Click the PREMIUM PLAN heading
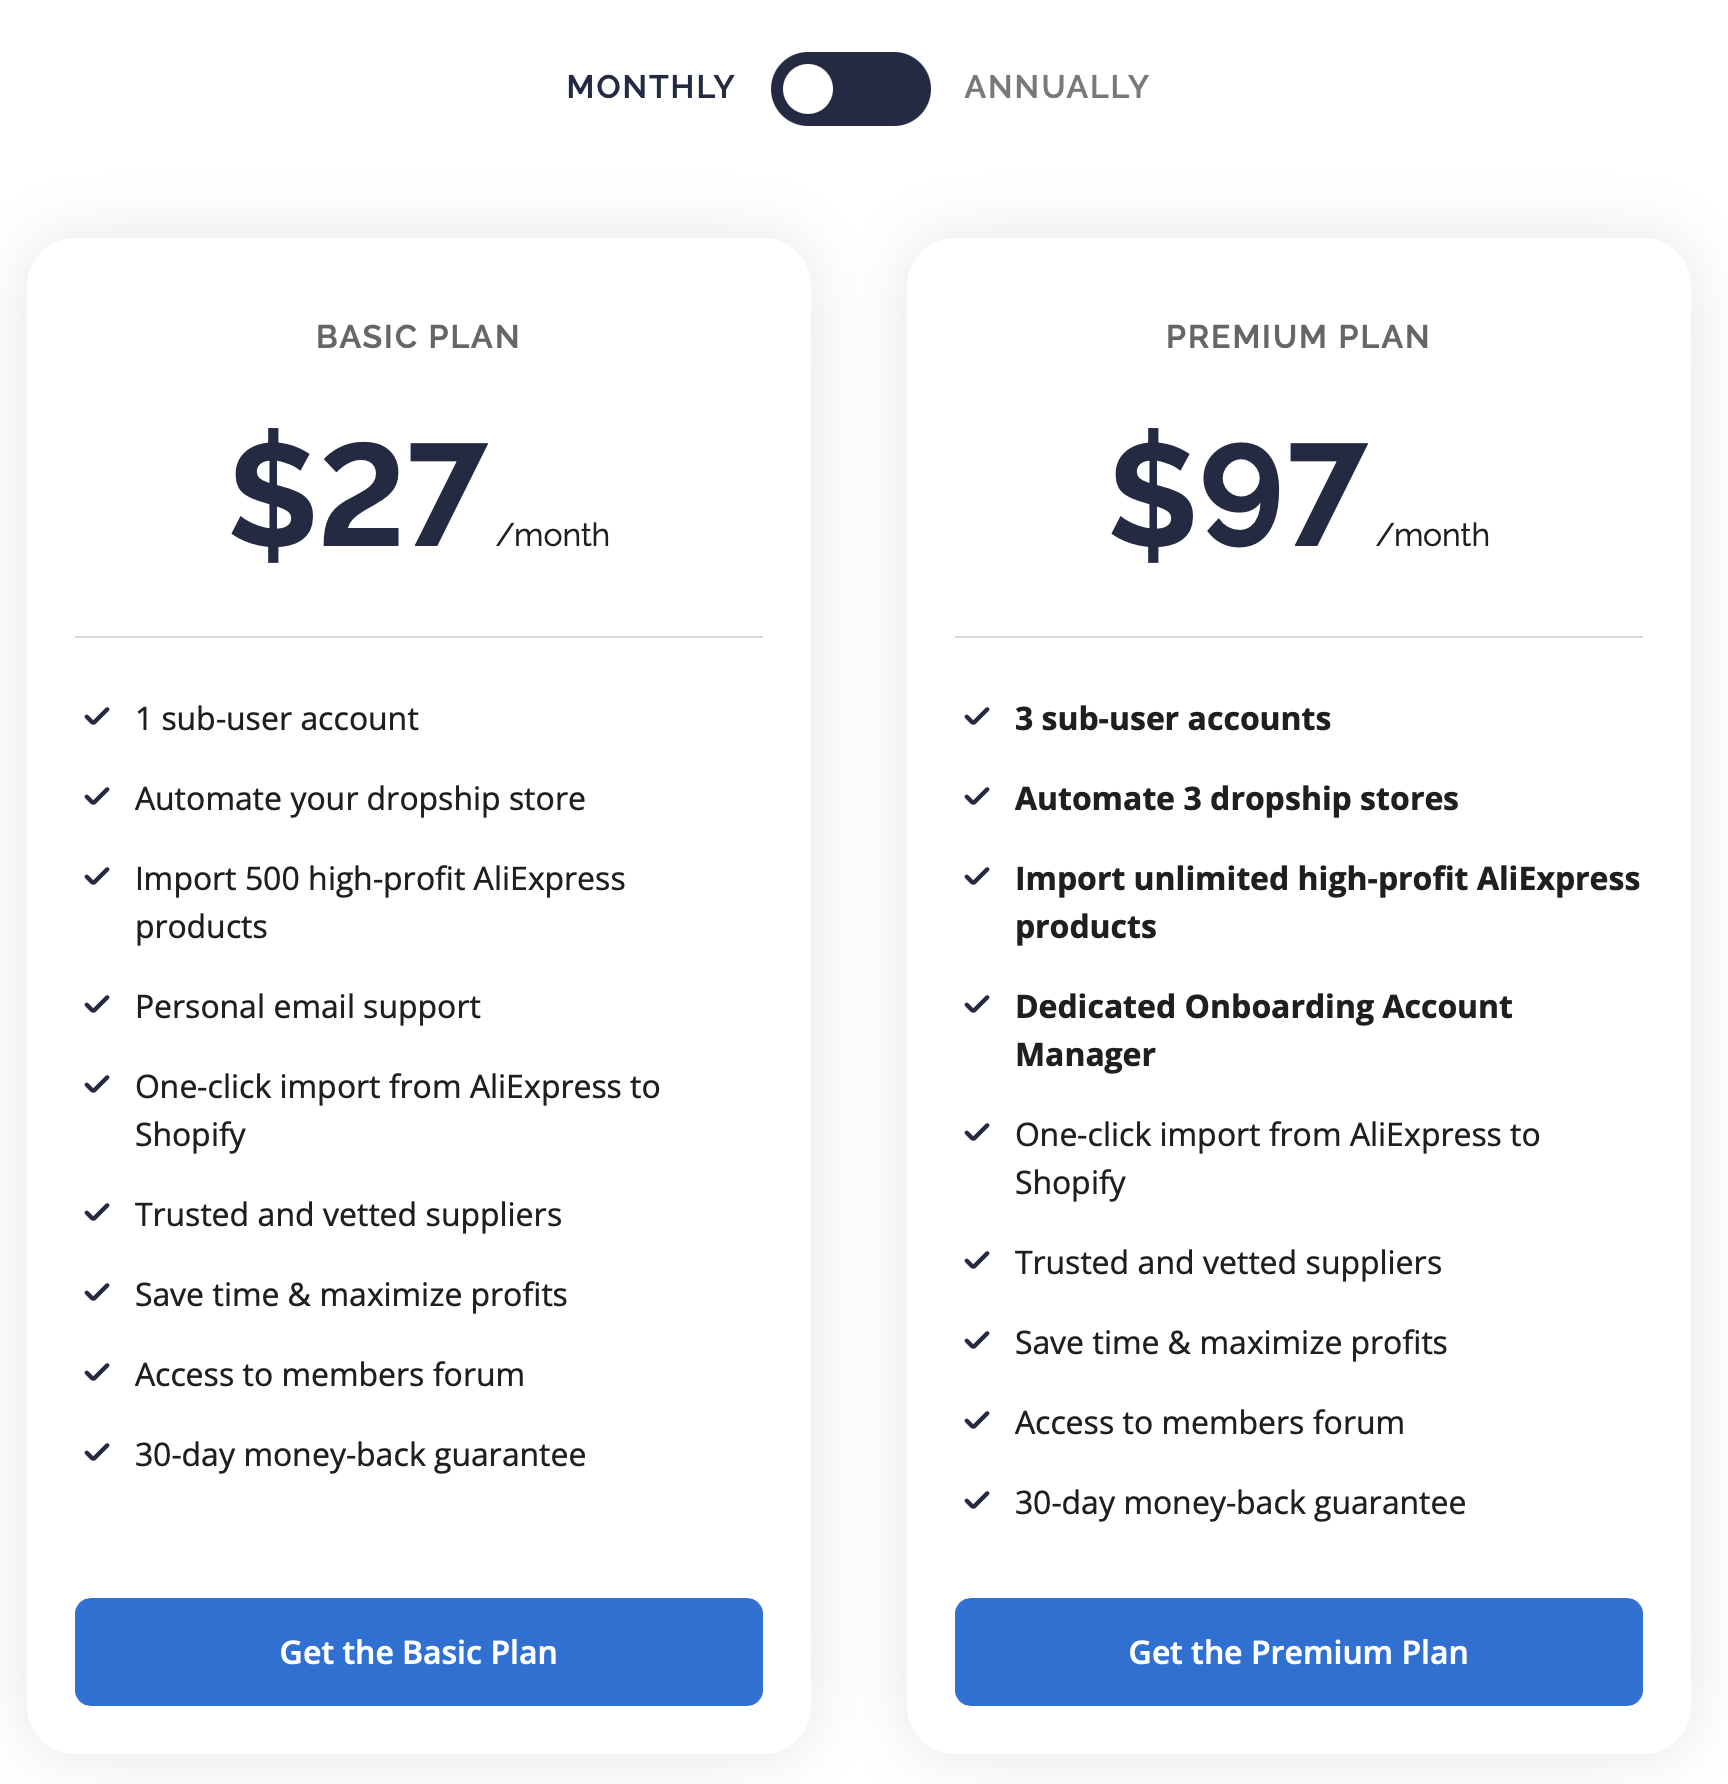This screenshot has width=1728, height=1784. coord(1297,337)
